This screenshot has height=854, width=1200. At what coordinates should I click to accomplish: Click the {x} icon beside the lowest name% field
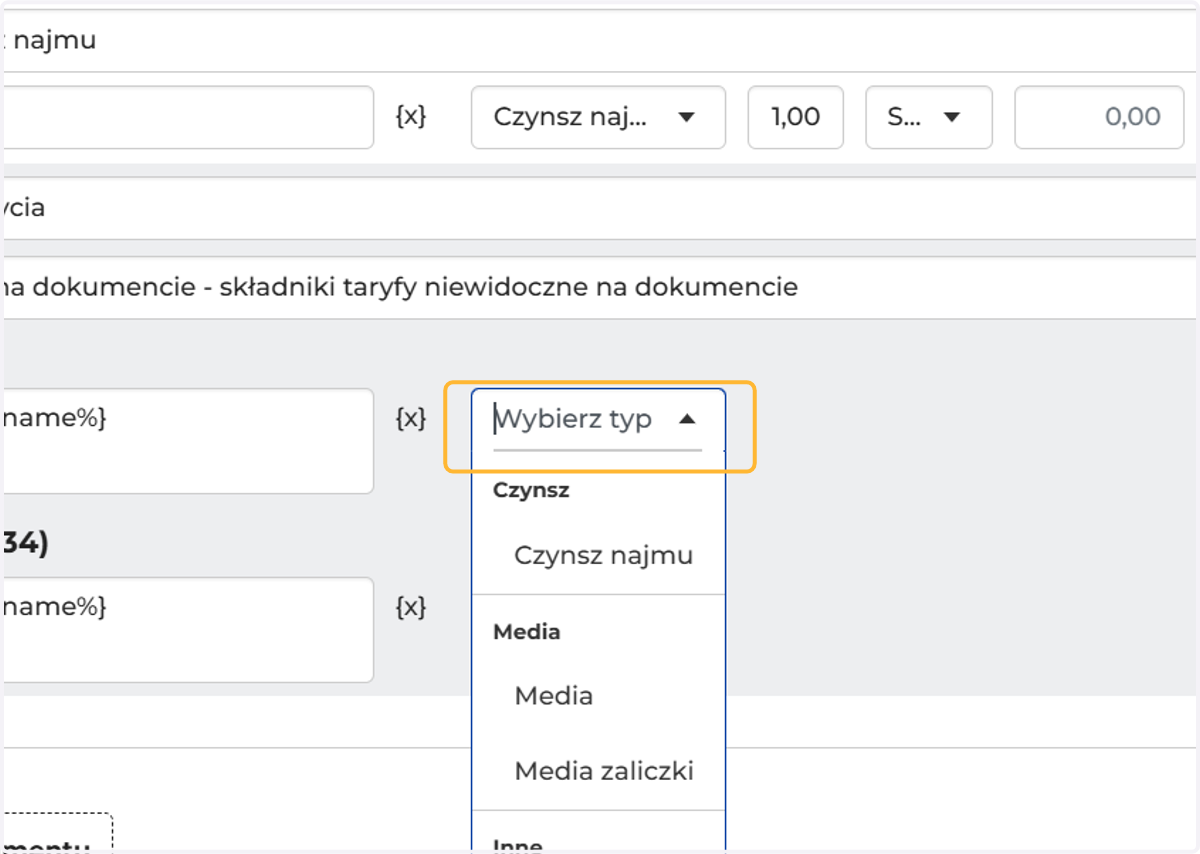[x=411, y=606]
